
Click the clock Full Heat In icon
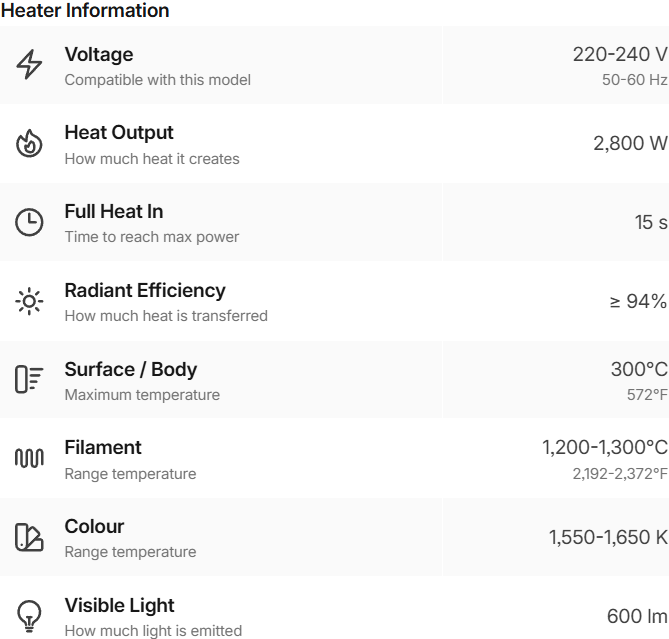(30, 222)
